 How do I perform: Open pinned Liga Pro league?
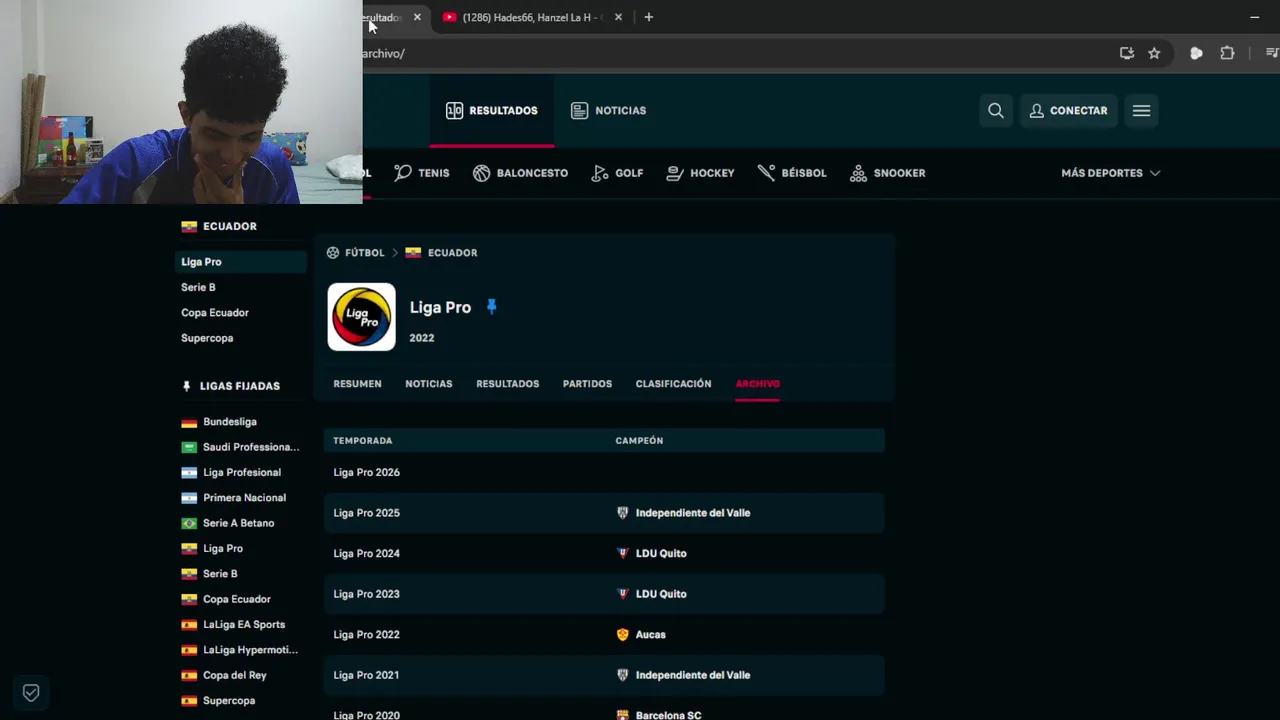pyautogui.click(x=222, y=549)
